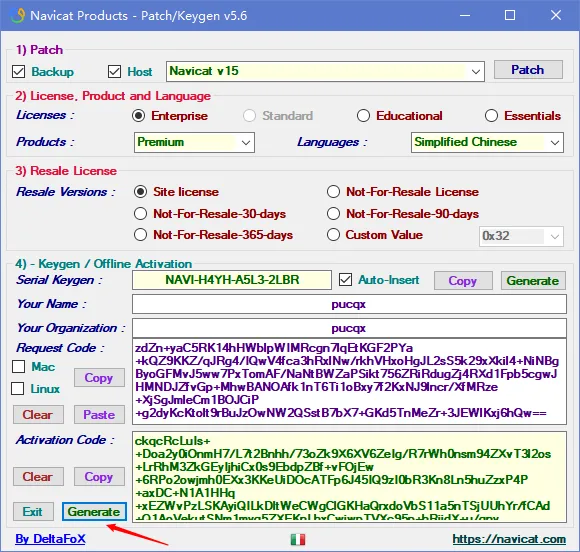Generate a new serial key
Image resolution: width=580 pixels, height=552 pixels.
click(533, 280)
